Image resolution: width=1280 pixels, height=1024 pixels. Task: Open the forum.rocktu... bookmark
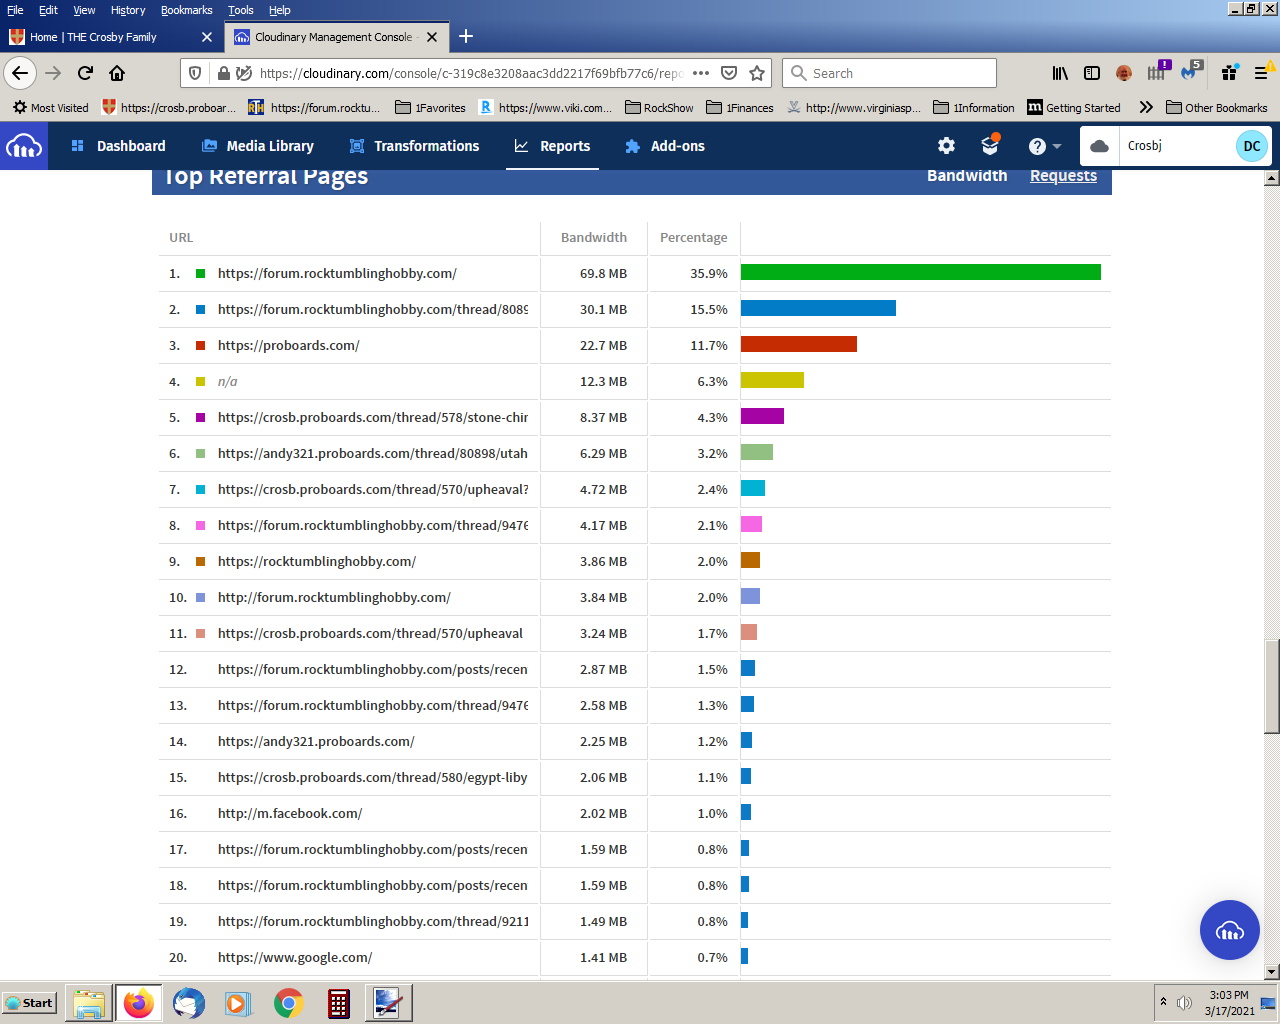tap(314, 107)
